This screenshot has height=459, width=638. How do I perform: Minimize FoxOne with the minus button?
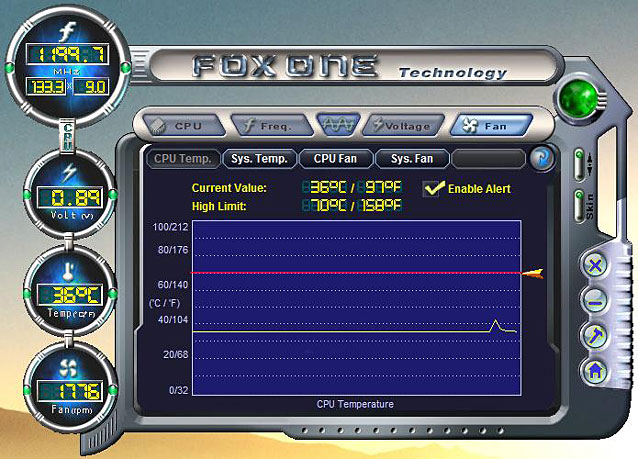(595, 302)
